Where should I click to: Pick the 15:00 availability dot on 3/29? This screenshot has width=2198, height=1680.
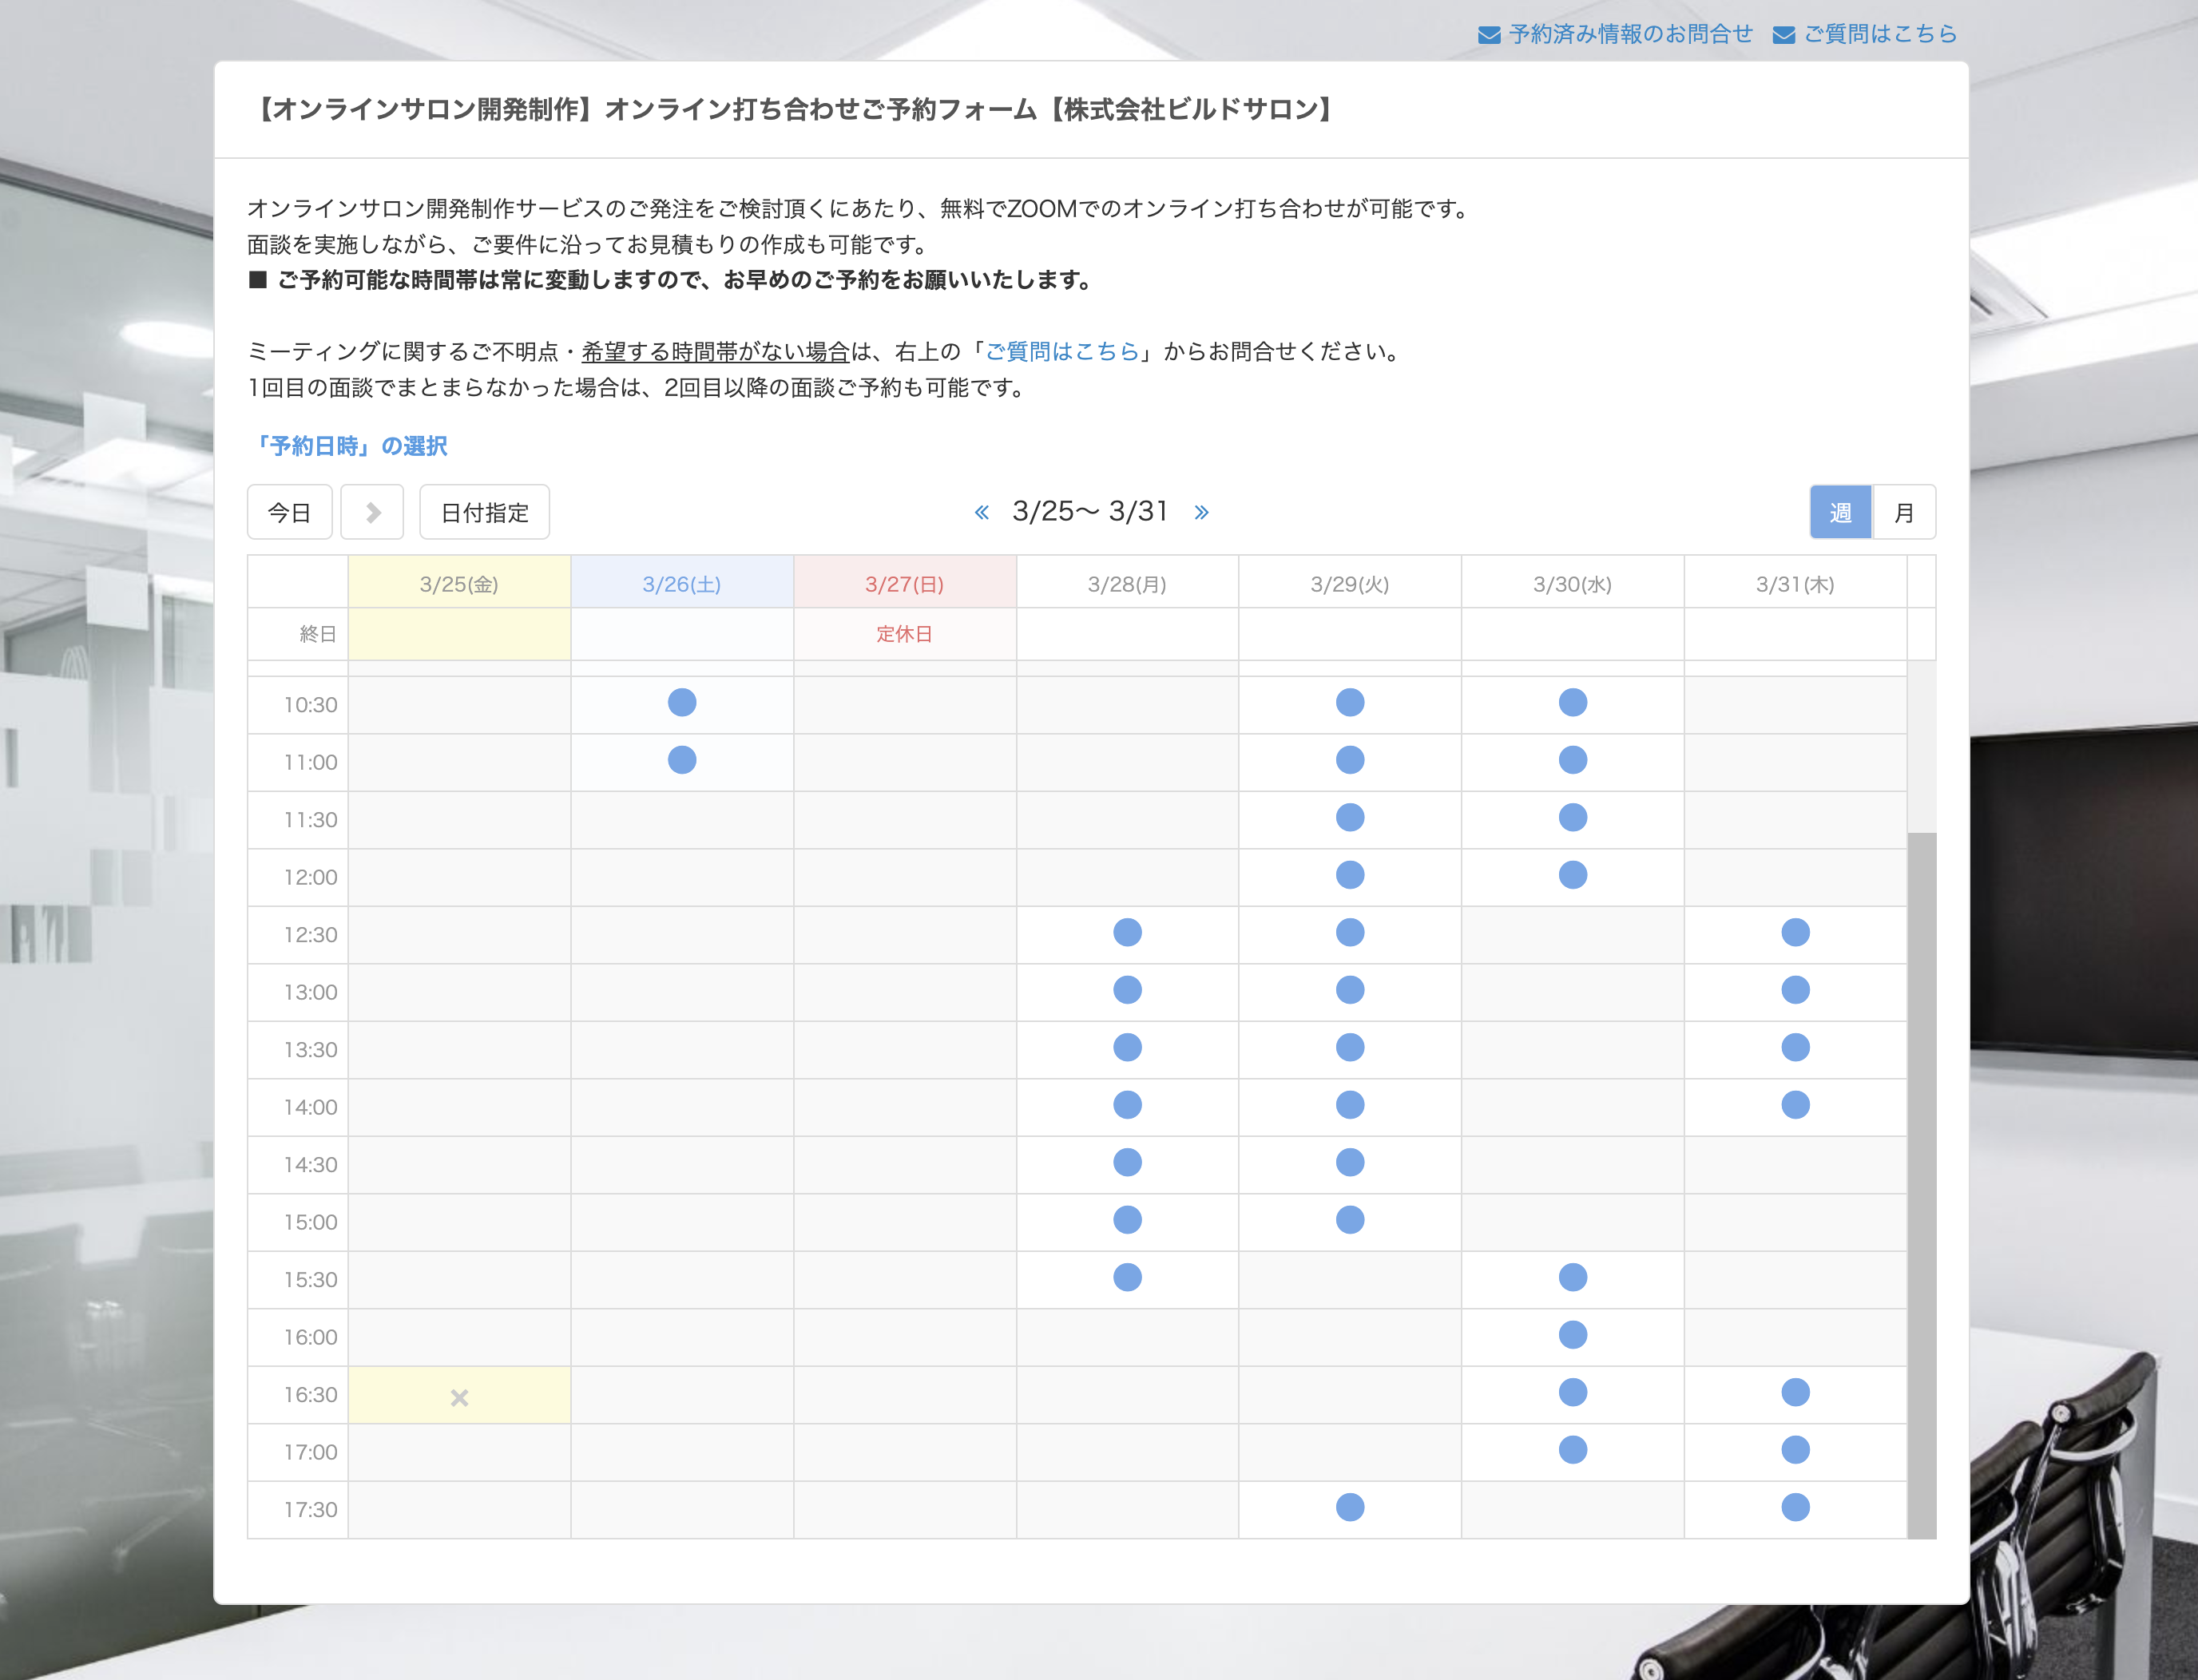coord(1349,1220)
